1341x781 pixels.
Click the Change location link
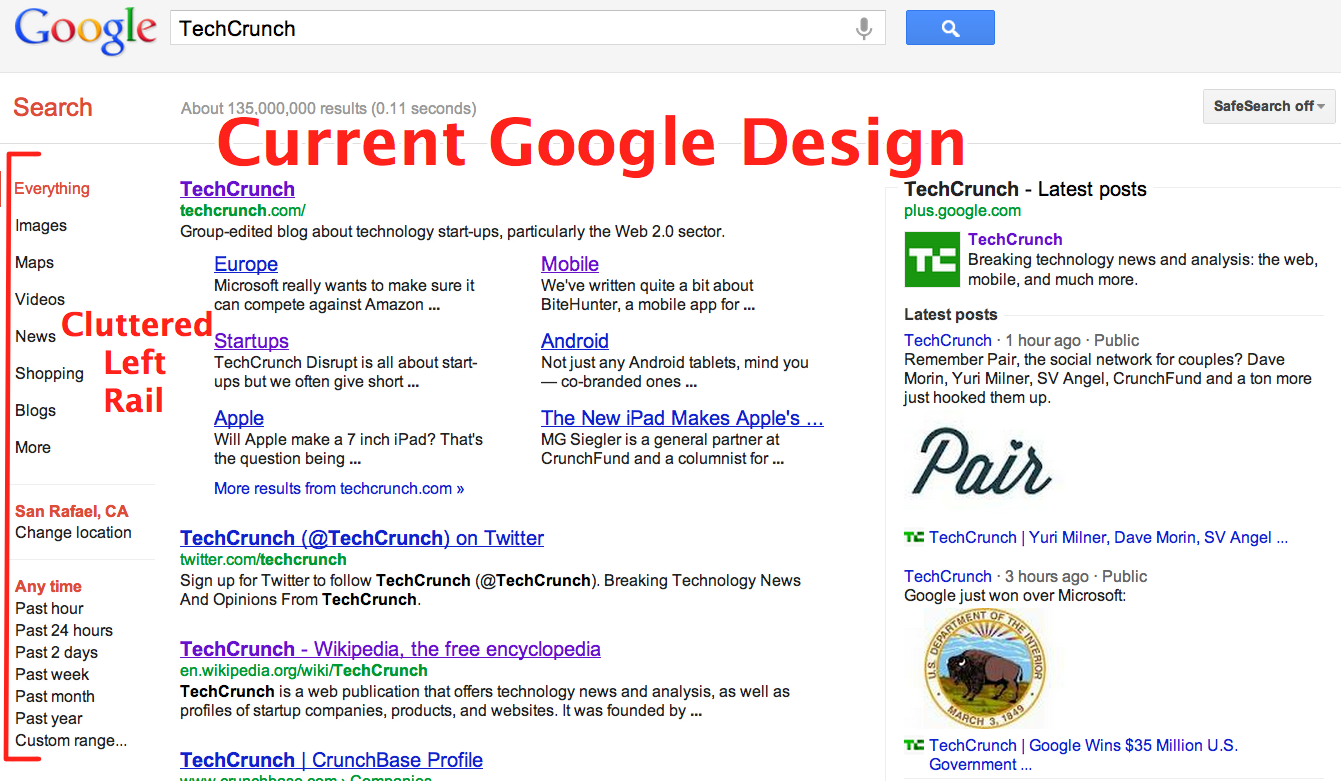73,532
